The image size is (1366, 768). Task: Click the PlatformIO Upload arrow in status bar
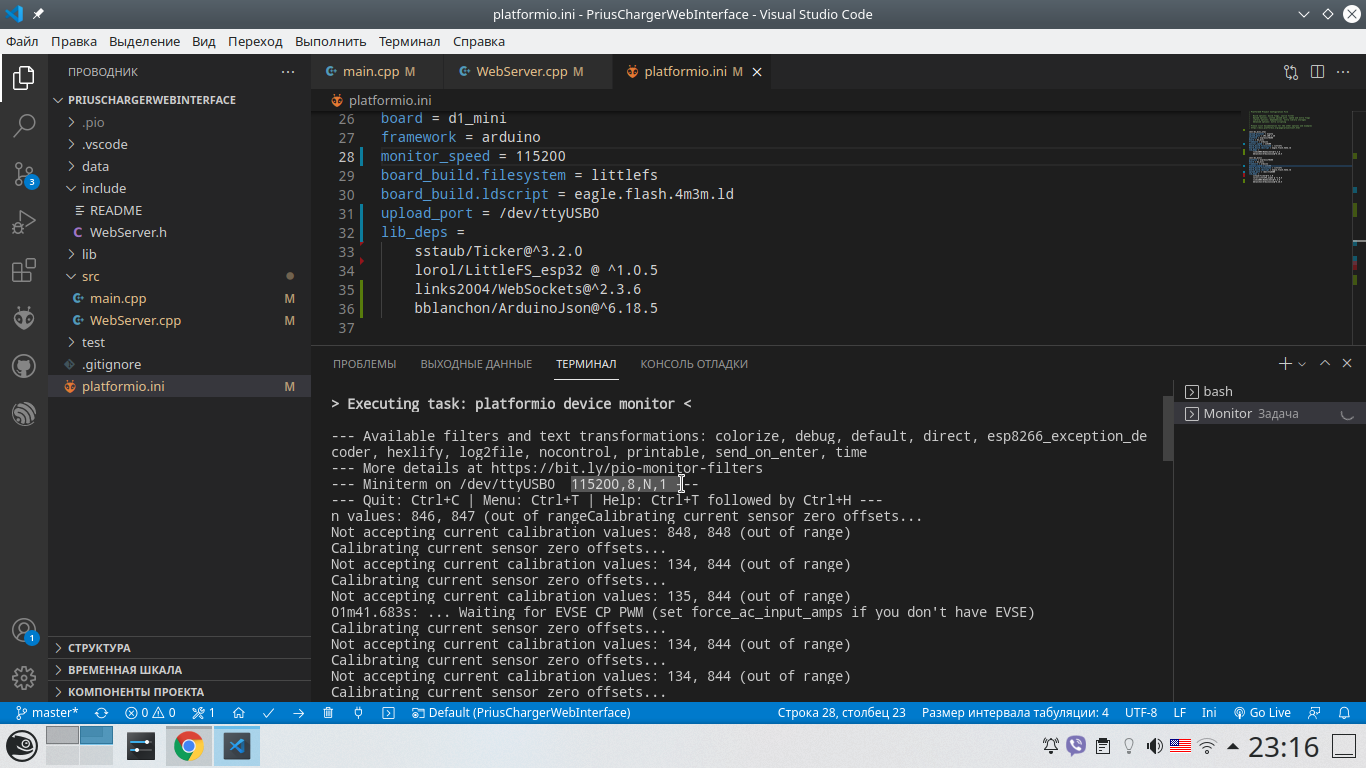tap(298, 713)
